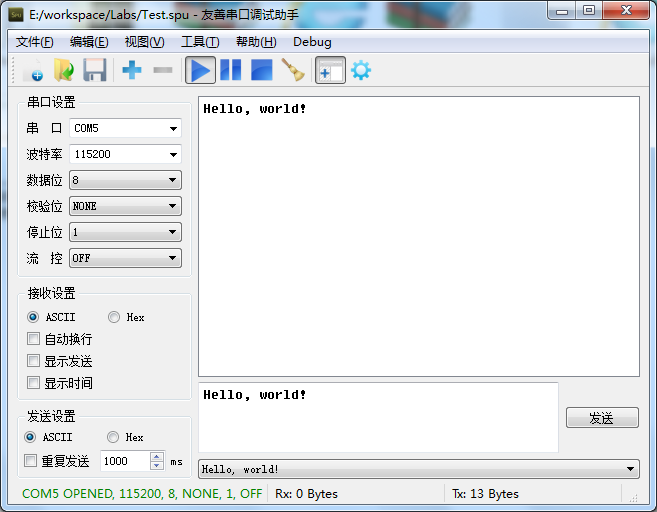657x512 pixels.
Task: Open the 校验位 NONE dropdown
Action: [x=125, y=206]
